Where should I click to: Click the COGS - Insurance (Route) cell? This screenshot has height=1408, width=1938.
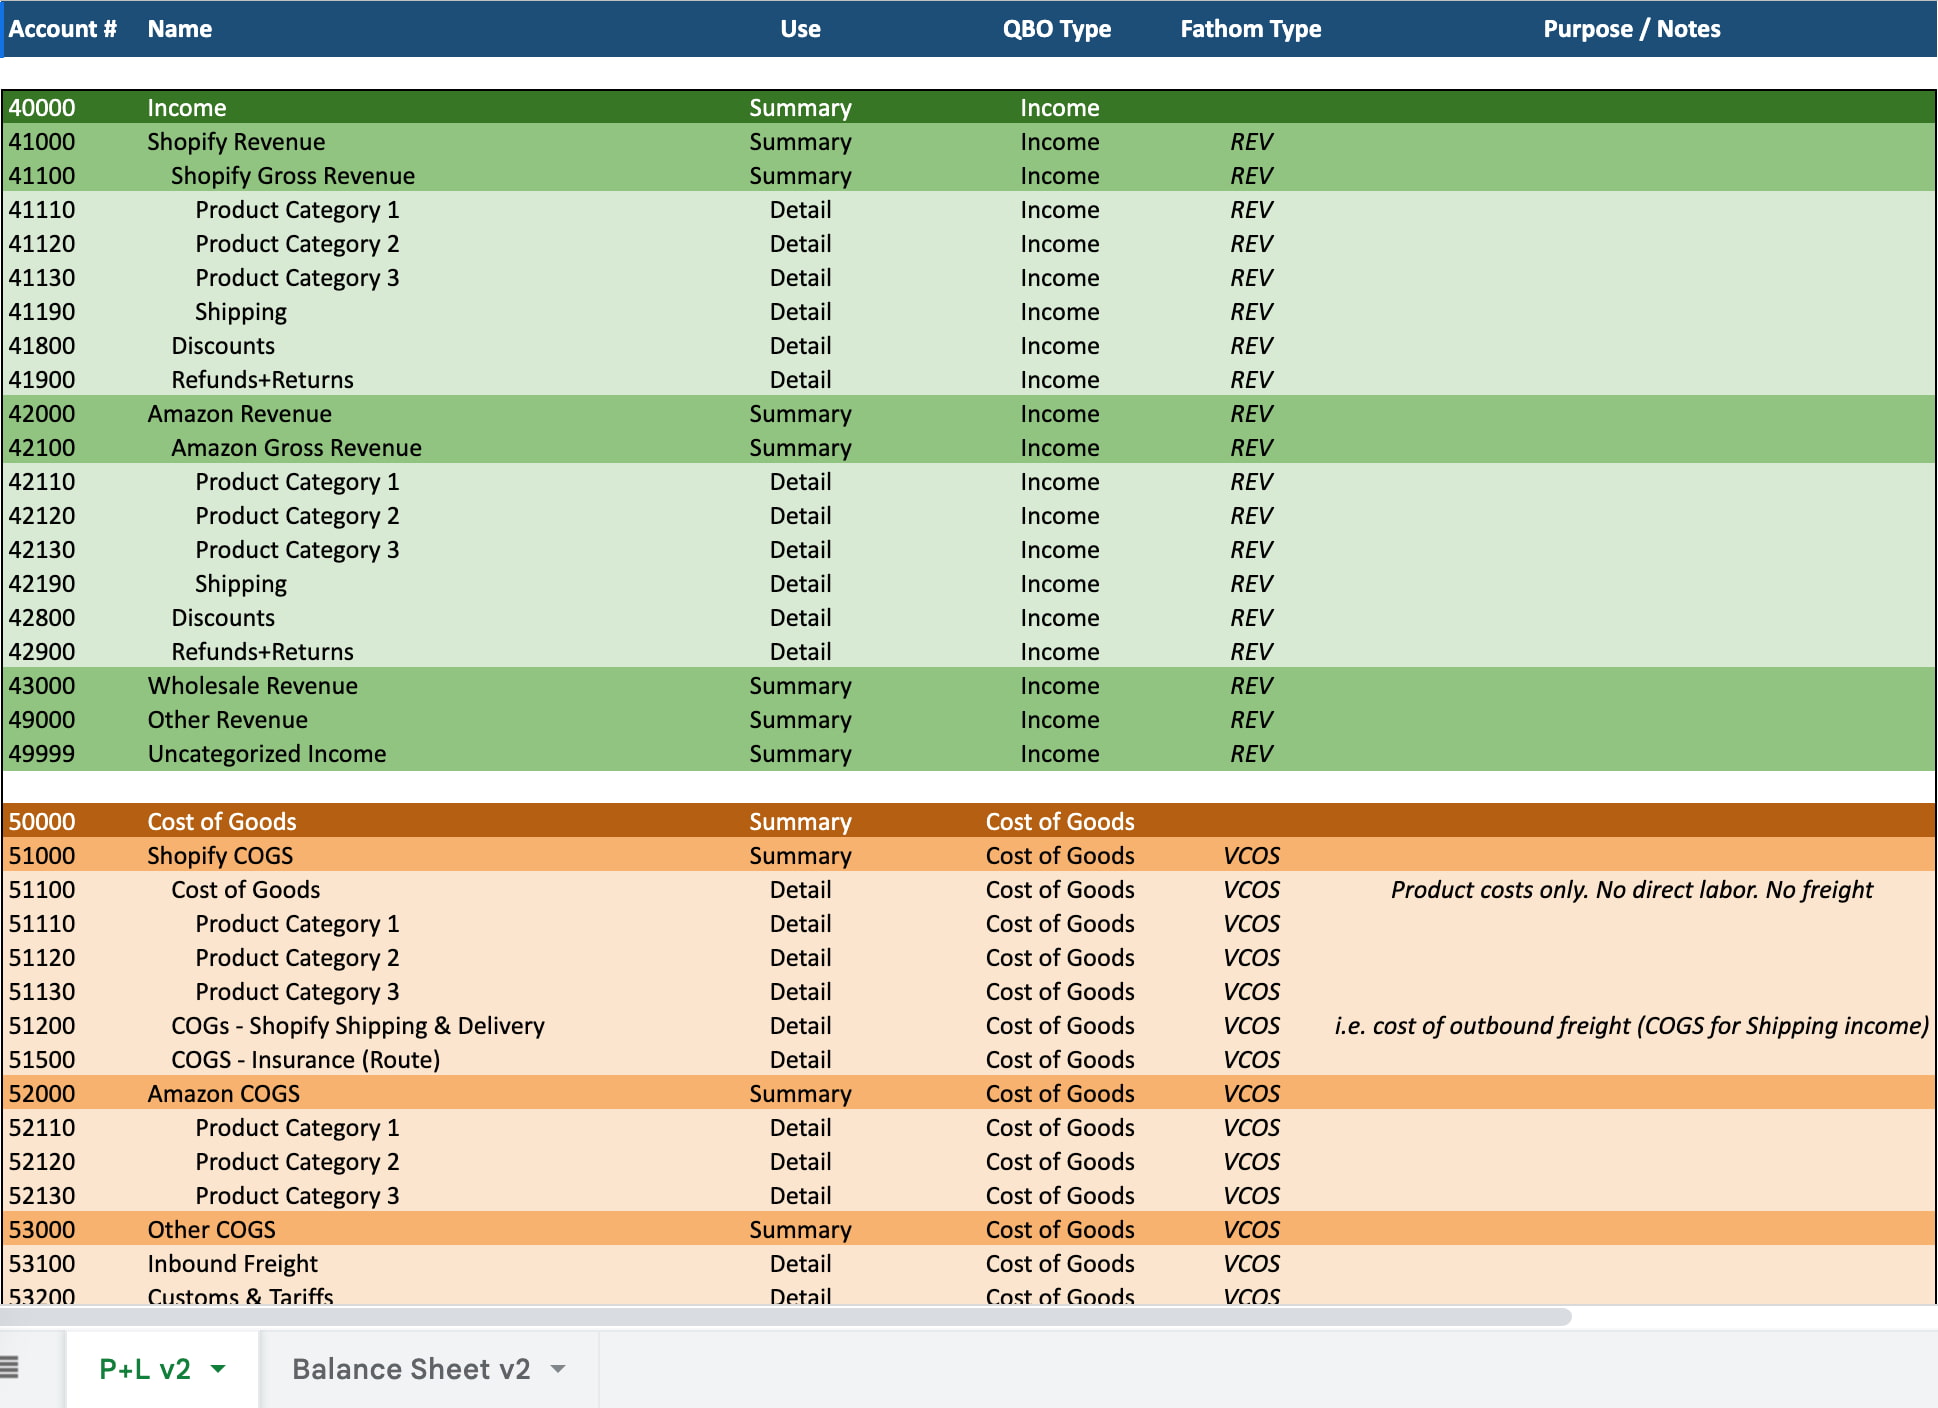(305, 1060)
